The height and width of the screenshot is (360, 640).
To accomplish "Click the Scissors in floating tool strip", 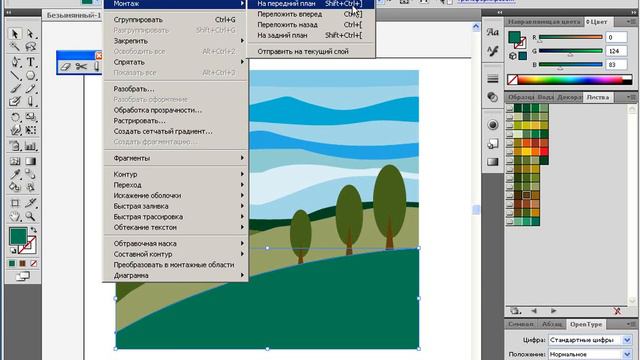I will tap(81, 67).
